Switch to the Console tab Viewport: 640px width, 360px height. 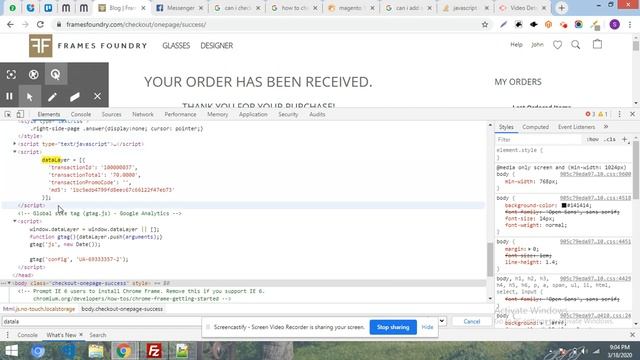pyautogui.click(x=81, y=114)
